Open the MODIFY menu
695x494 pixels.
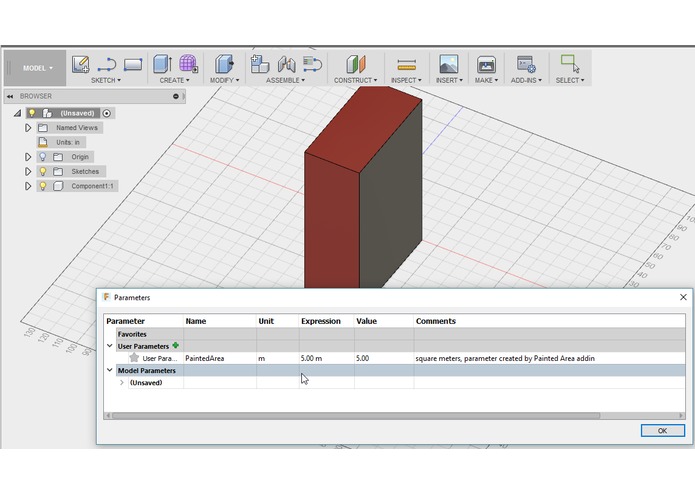224,80
